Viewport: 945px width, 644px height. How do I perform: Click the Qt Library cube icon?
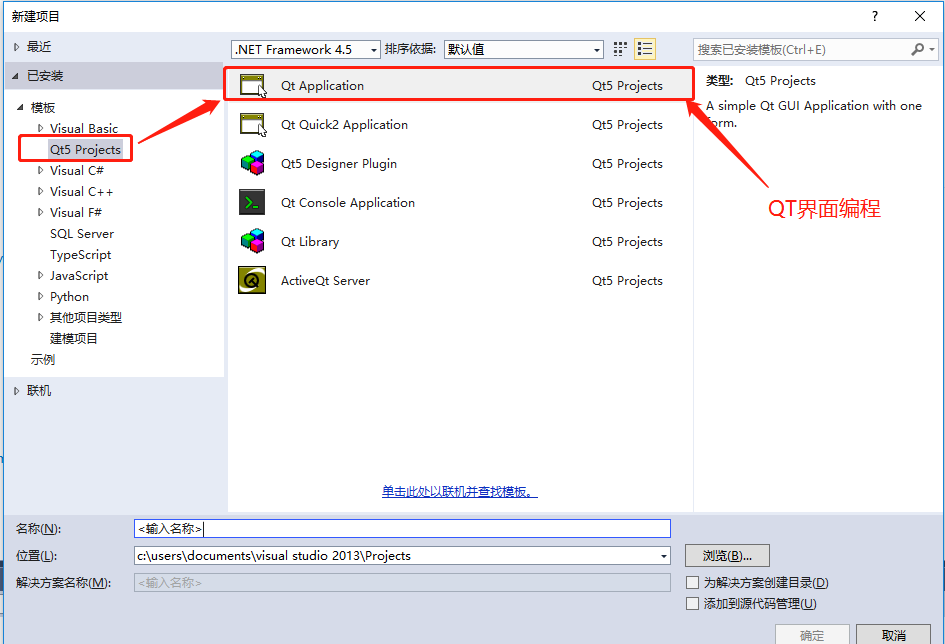[253, 241]
